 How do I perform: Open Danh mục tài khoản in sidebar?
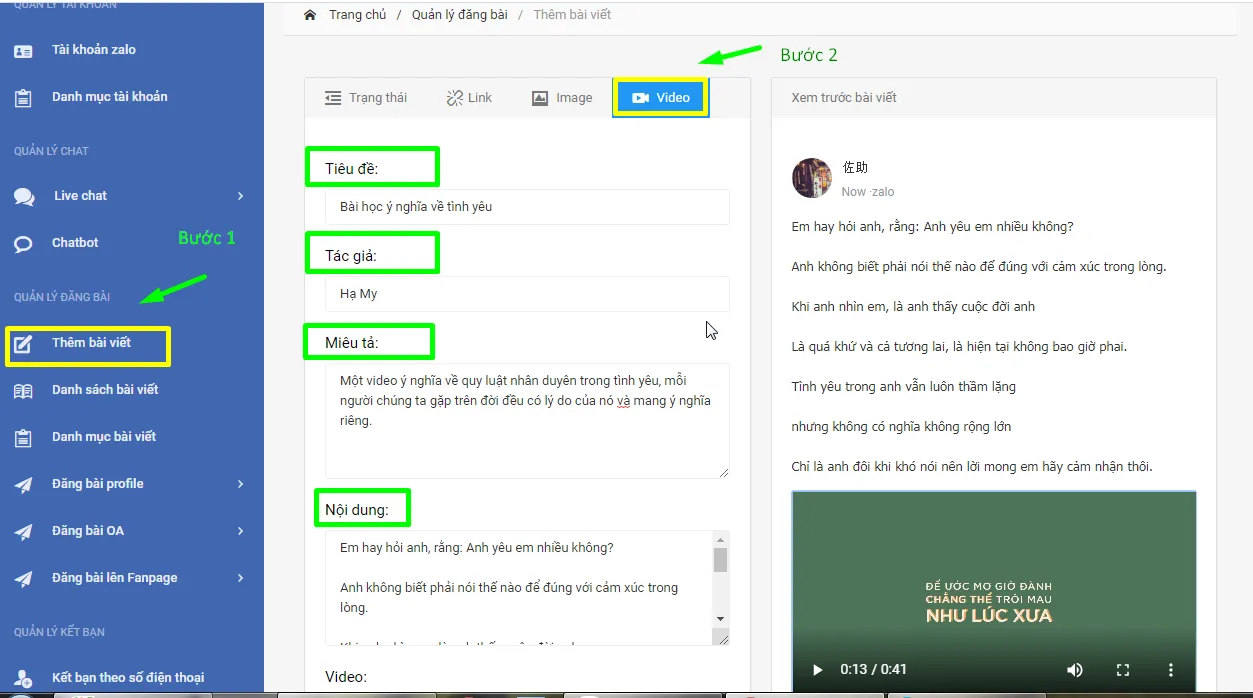tap(109, 97)
